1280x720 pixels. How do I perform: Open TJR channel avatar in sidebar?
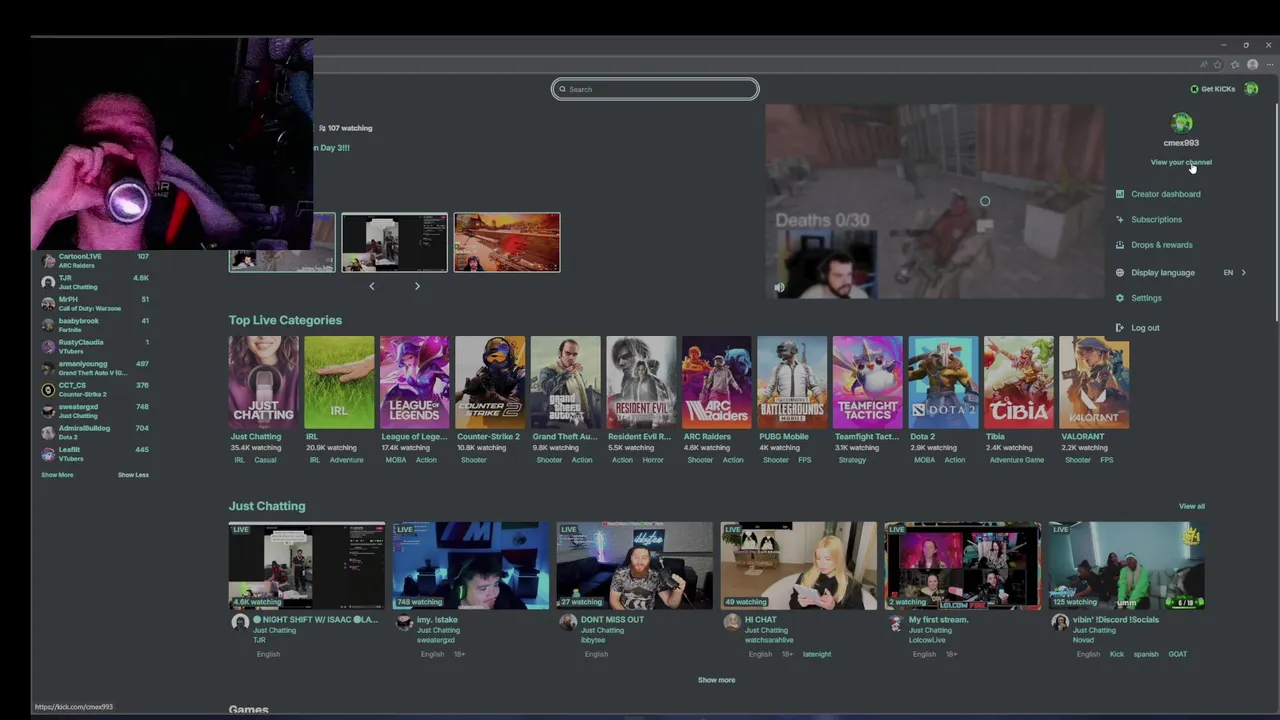[48, 282]
